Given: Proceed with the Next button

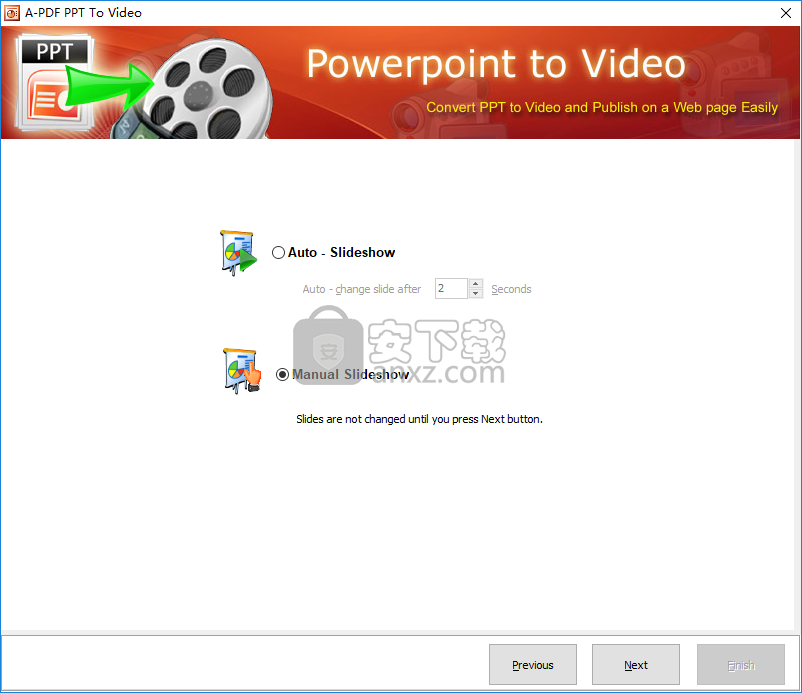Looking at the screenshot, I should (x=636, y=665).
